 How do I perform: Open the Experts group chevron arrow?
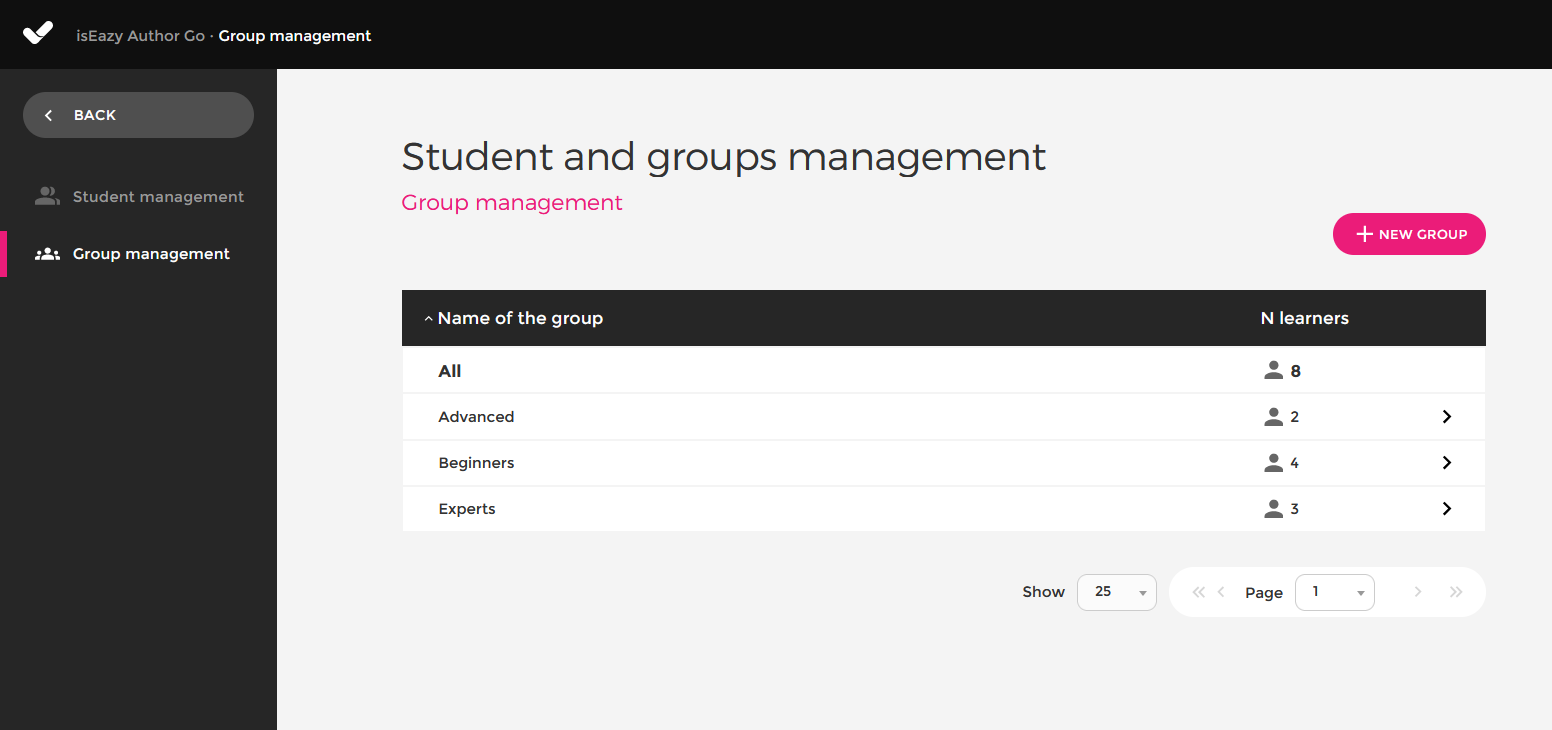point(1446,509)
